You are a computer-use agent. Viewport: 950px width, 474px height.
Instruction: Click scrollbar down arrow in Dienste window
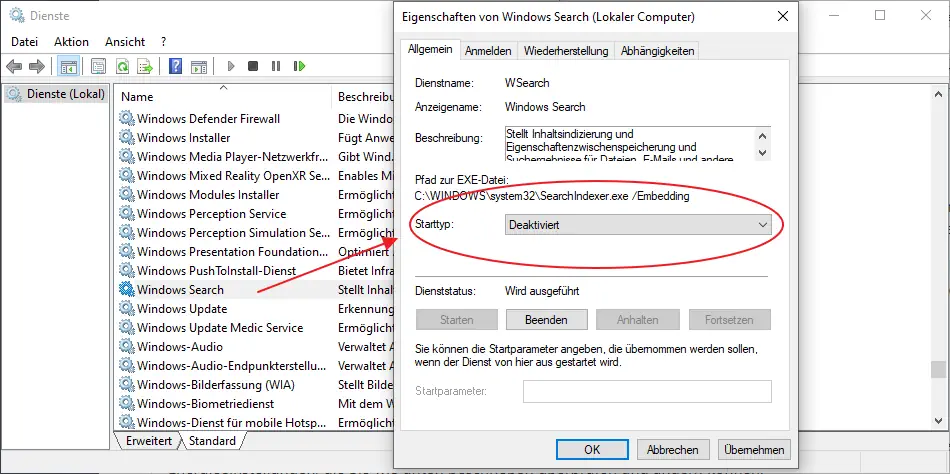938,420
